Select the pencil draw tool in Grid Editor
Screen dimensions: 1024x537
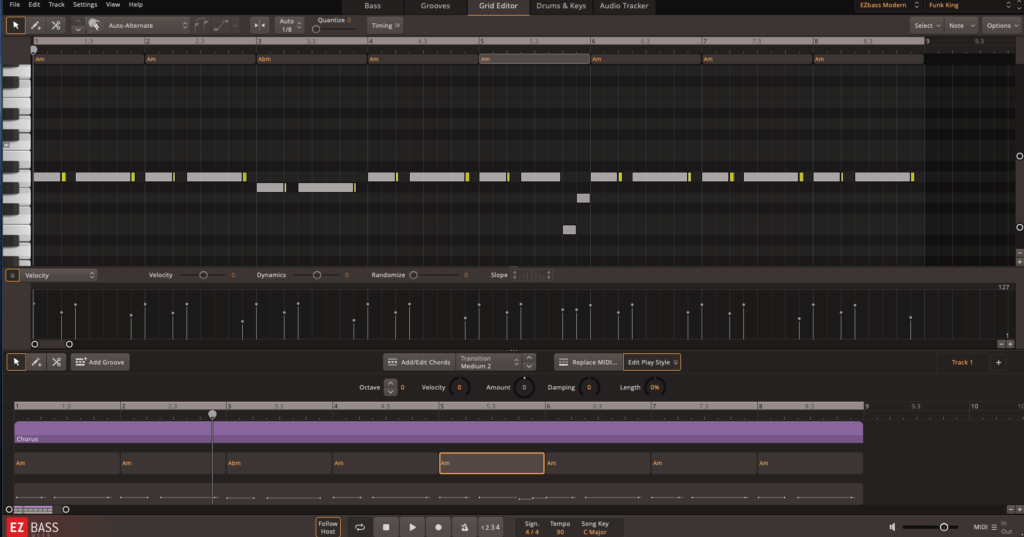pyautogui.click(x=36, y=25)
